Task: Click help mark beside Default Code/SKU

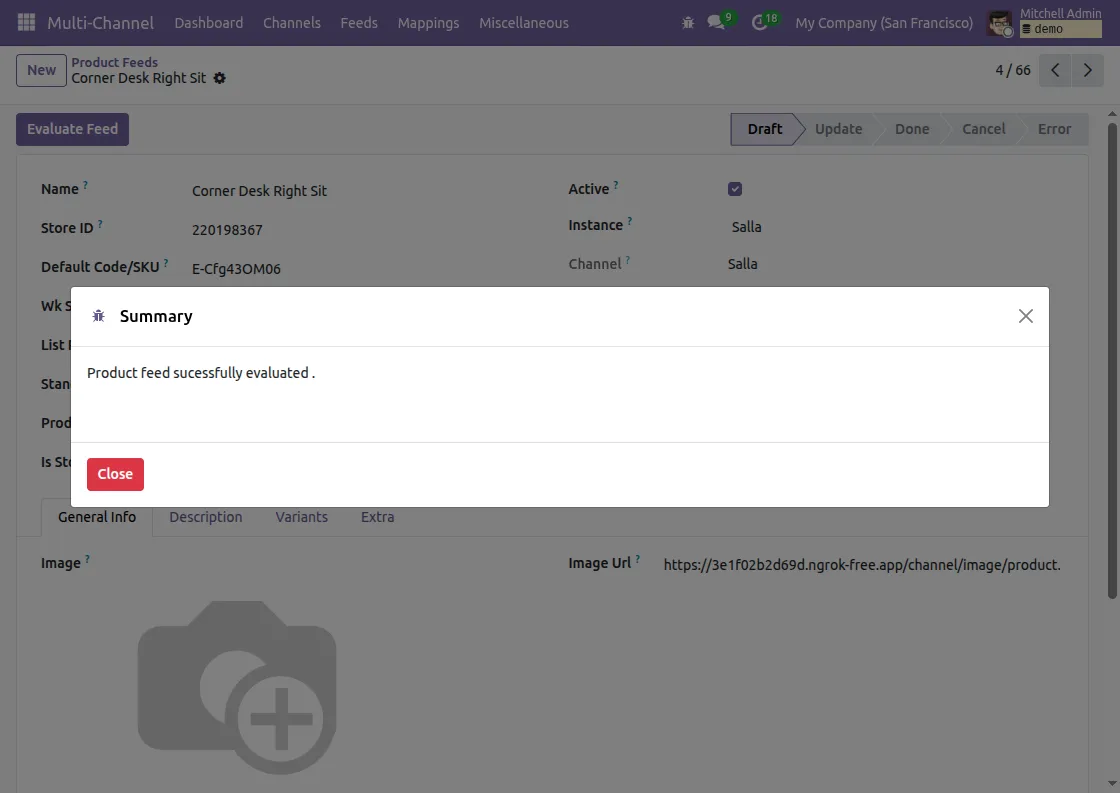Action: pos(166,263)
